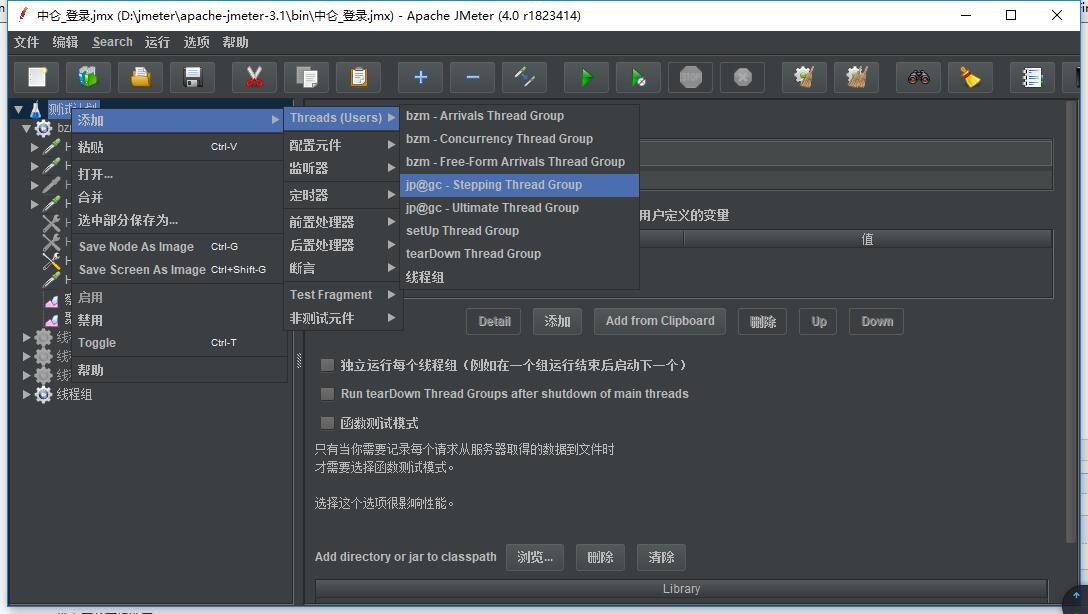
Task: Click the 清除 classpath button
Action: click(x=661, y=557)
